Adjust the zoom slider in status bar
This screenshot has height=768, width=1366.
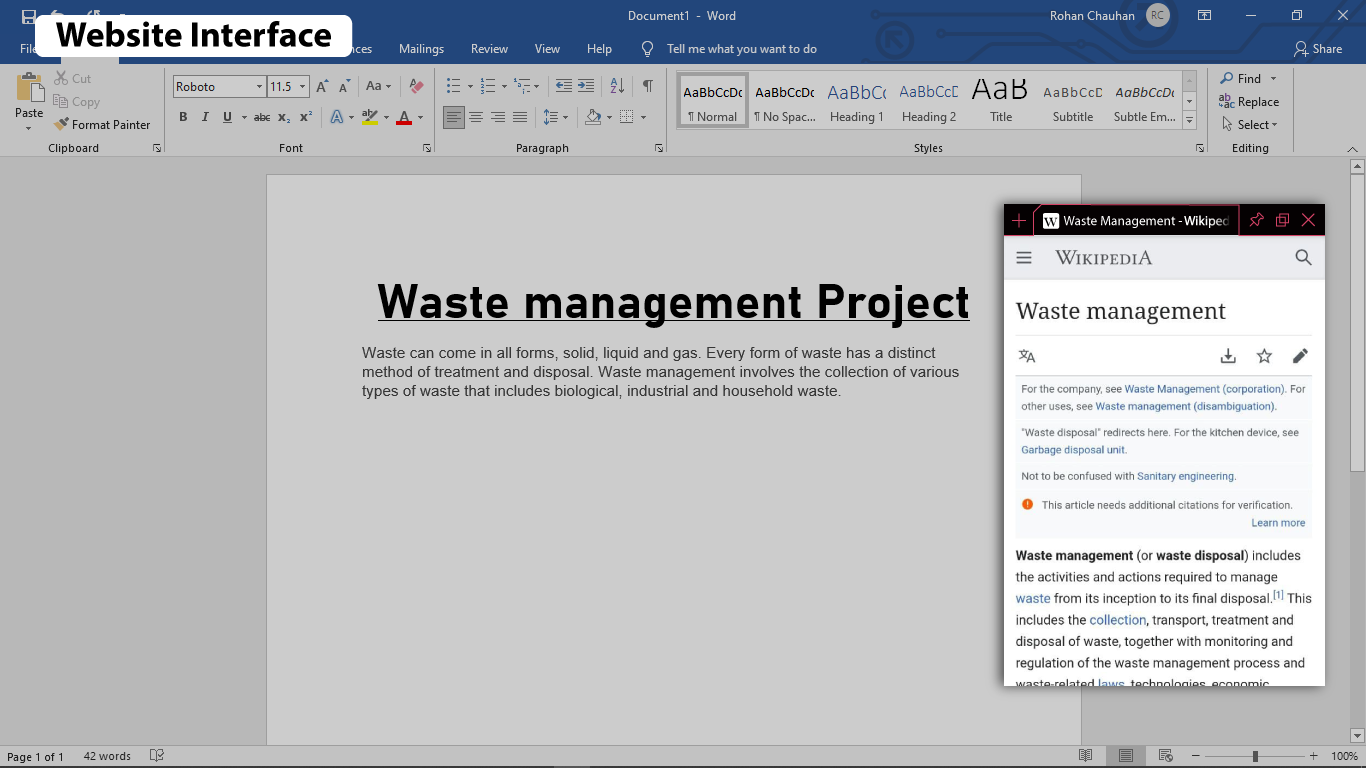(x=1255, y=756)
